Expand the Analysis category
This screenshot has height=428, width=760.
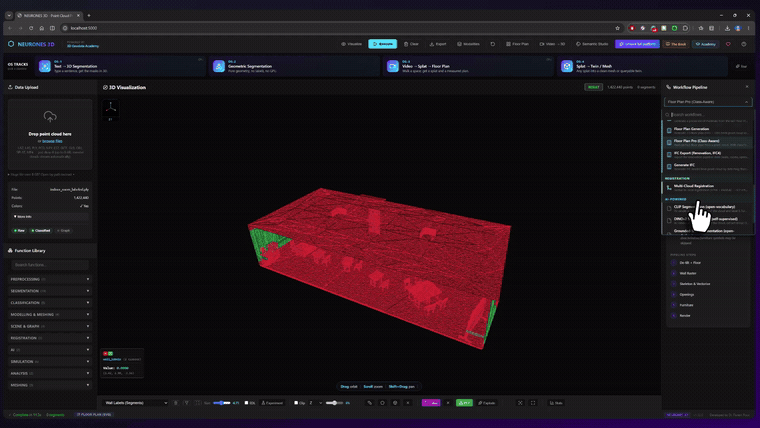pyautogui.click(x=50, y=373)
